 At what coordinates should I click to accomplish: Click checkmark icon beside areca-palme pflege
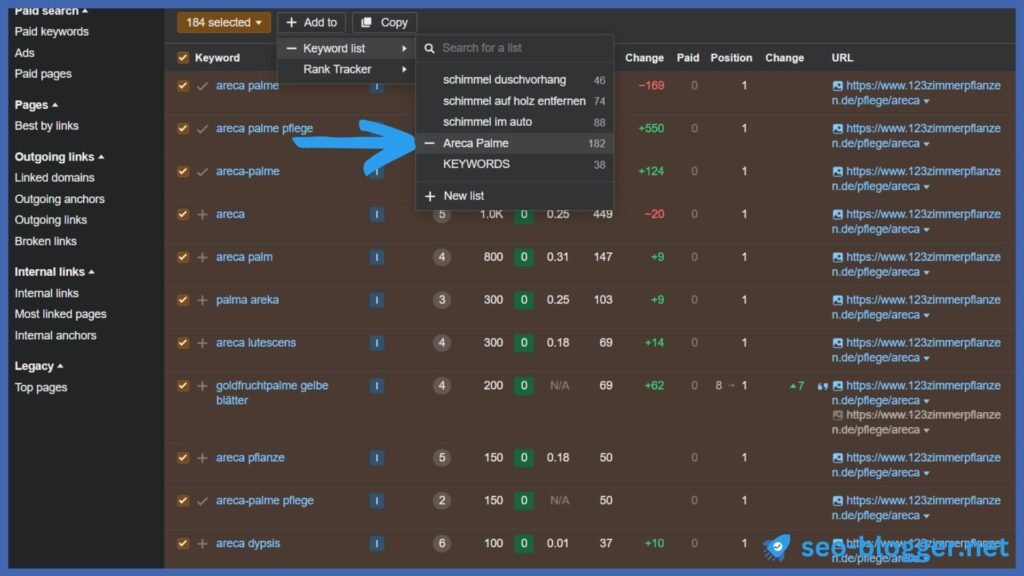(x=202, y=501)
